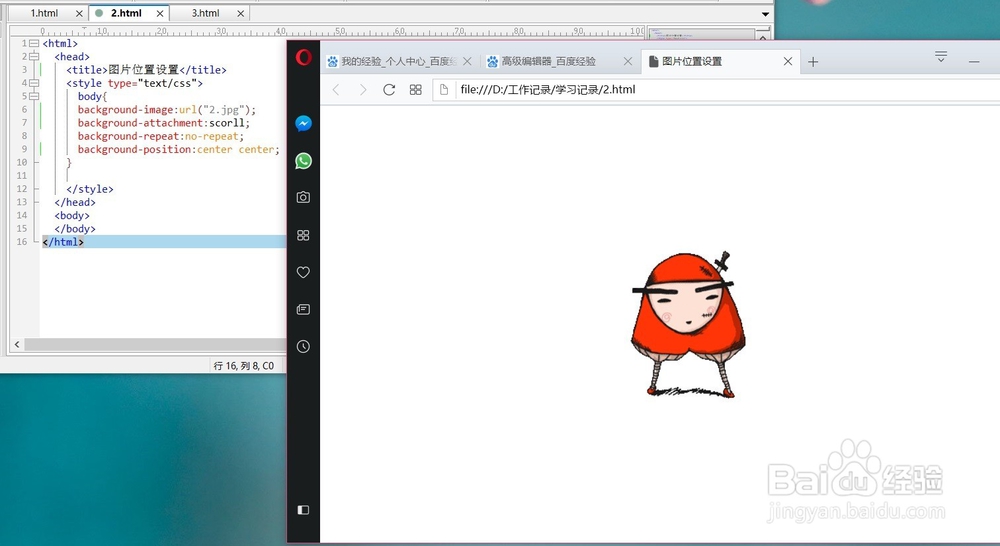This screenshot has height=546, width=1000.
Task: Reload the current page
Action: tap(389, 90)
